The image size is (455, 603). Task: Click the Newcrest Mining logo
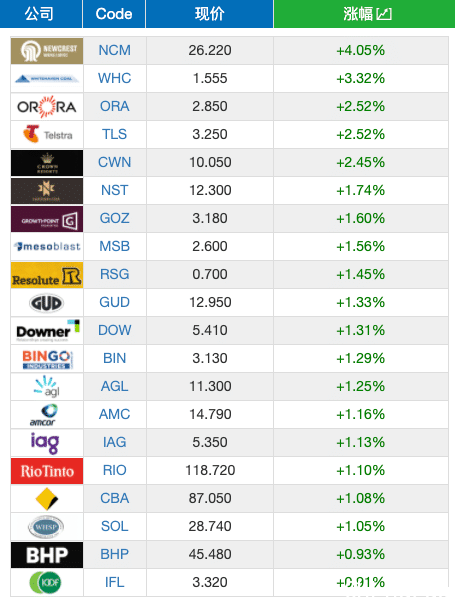click(x=47, y=51)
